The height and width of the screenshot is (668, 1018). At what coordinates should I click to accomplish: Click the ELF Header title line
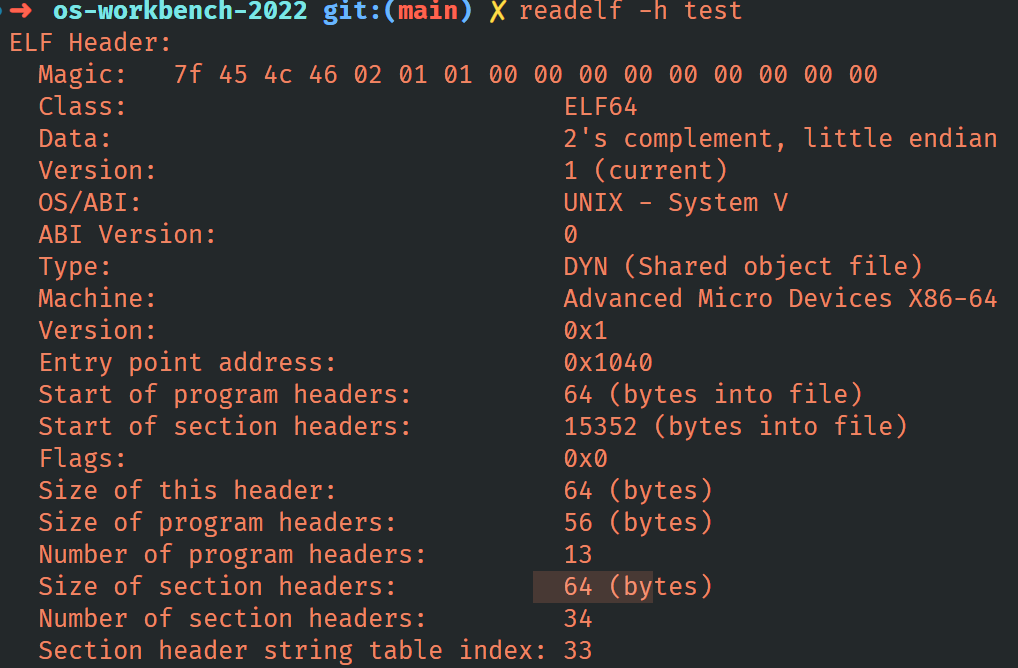point(90,43)
